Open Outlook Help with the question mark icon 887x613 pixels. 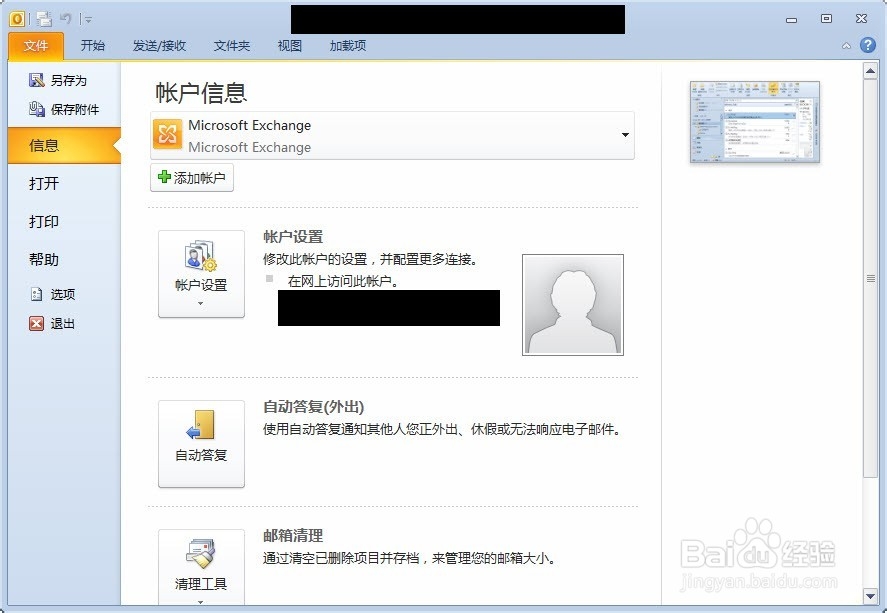(867, 45)
